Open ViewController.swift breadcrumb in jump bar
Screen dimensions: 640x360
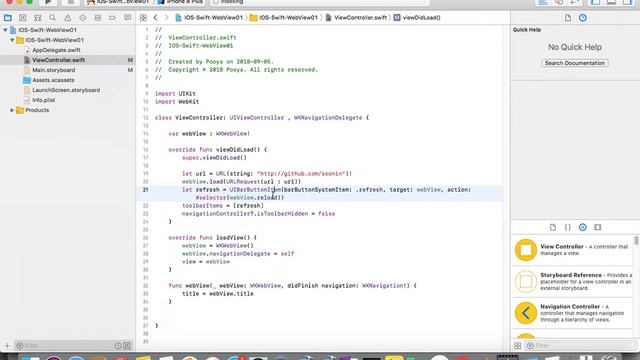[356, 18]
